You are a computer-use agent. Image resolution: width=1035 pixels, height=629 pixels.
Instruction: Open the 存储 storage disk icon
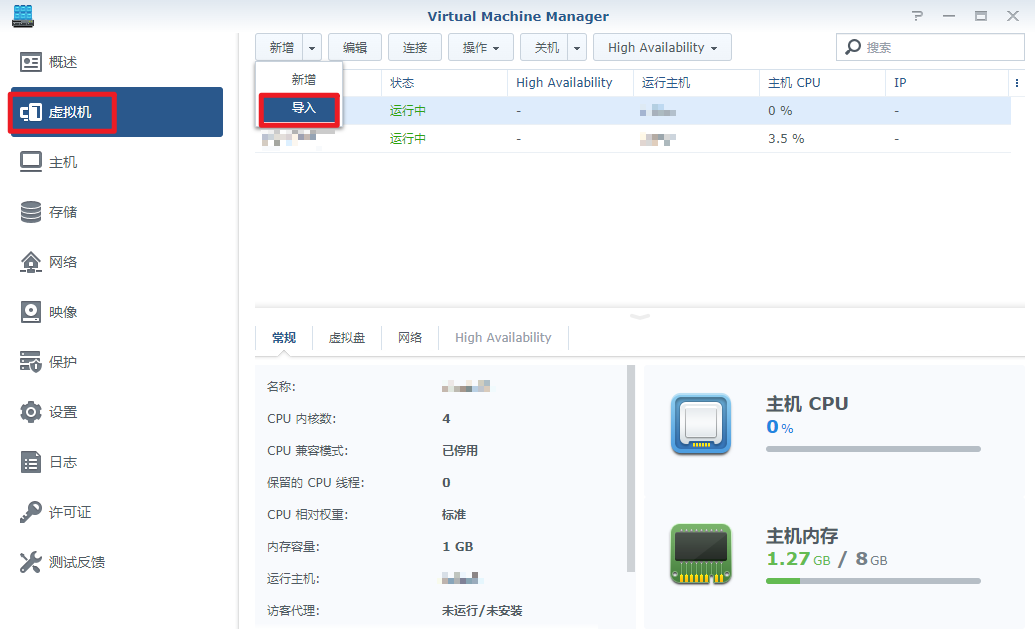click(x=31, y=212)
